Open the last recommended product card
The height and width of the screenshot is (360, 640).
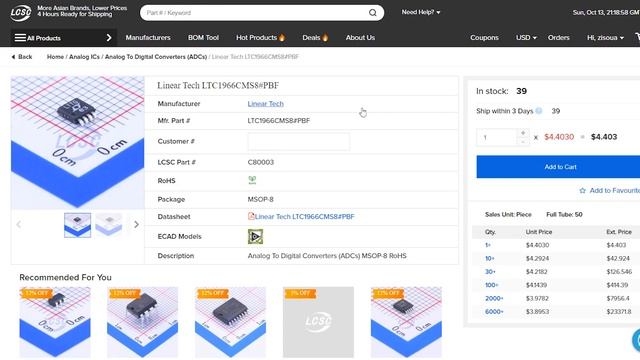[406, 322]
